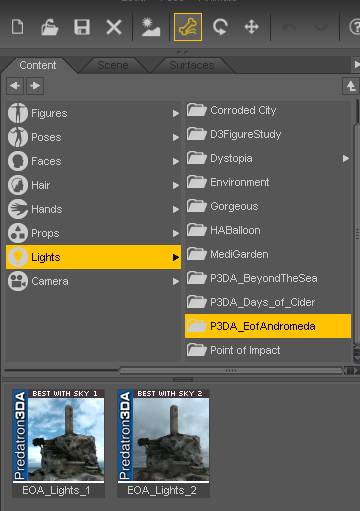Image resolution: width=360 pixels, height=511 pixels.
Task: Open the P3DA_Days_of_Cider folder
Action: tap(268, 302)
